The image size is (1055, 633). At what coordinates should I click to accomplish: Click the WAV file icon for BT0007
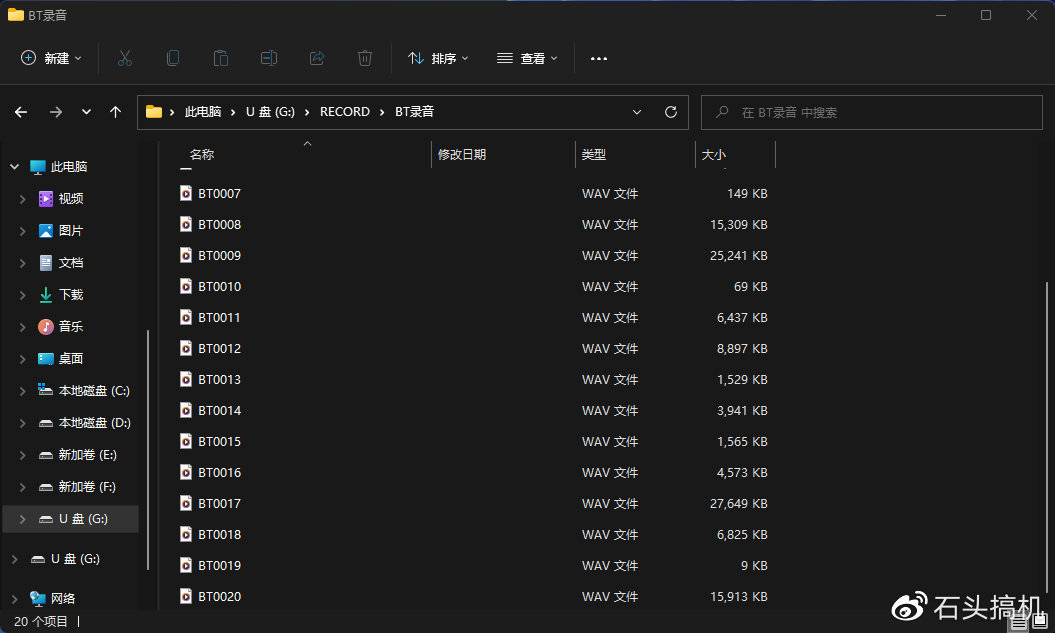tap(186, 193)
